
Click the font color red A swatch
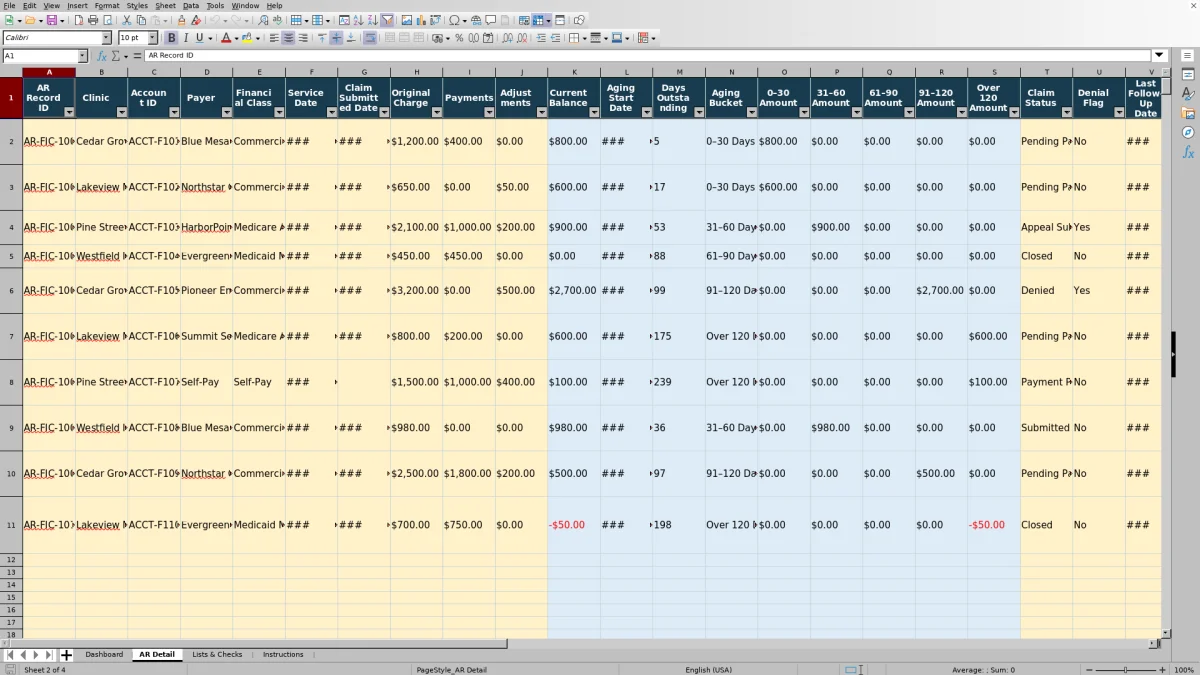point(225,38)
